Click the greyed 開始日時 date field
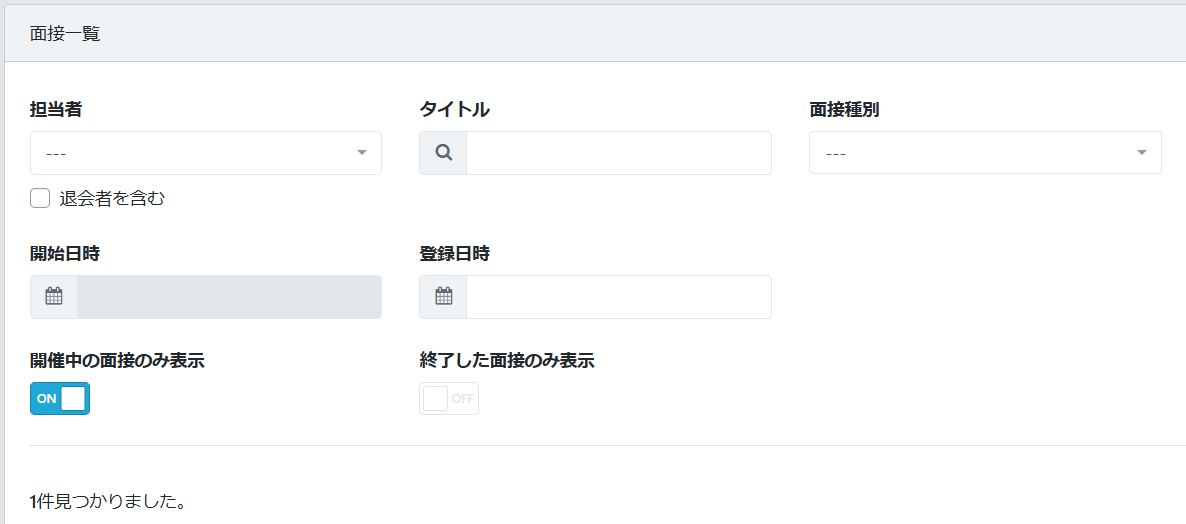Viewport: 1186px width, 524px height. [x=229, y=297]
